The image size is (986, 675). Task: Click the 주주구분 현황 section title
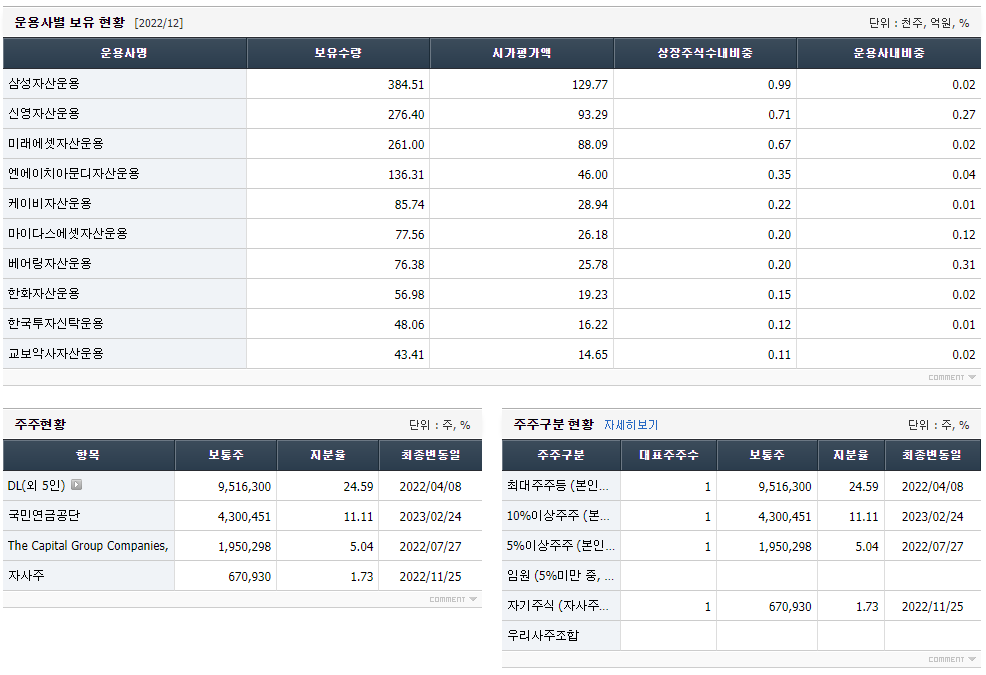coord(553,425)
